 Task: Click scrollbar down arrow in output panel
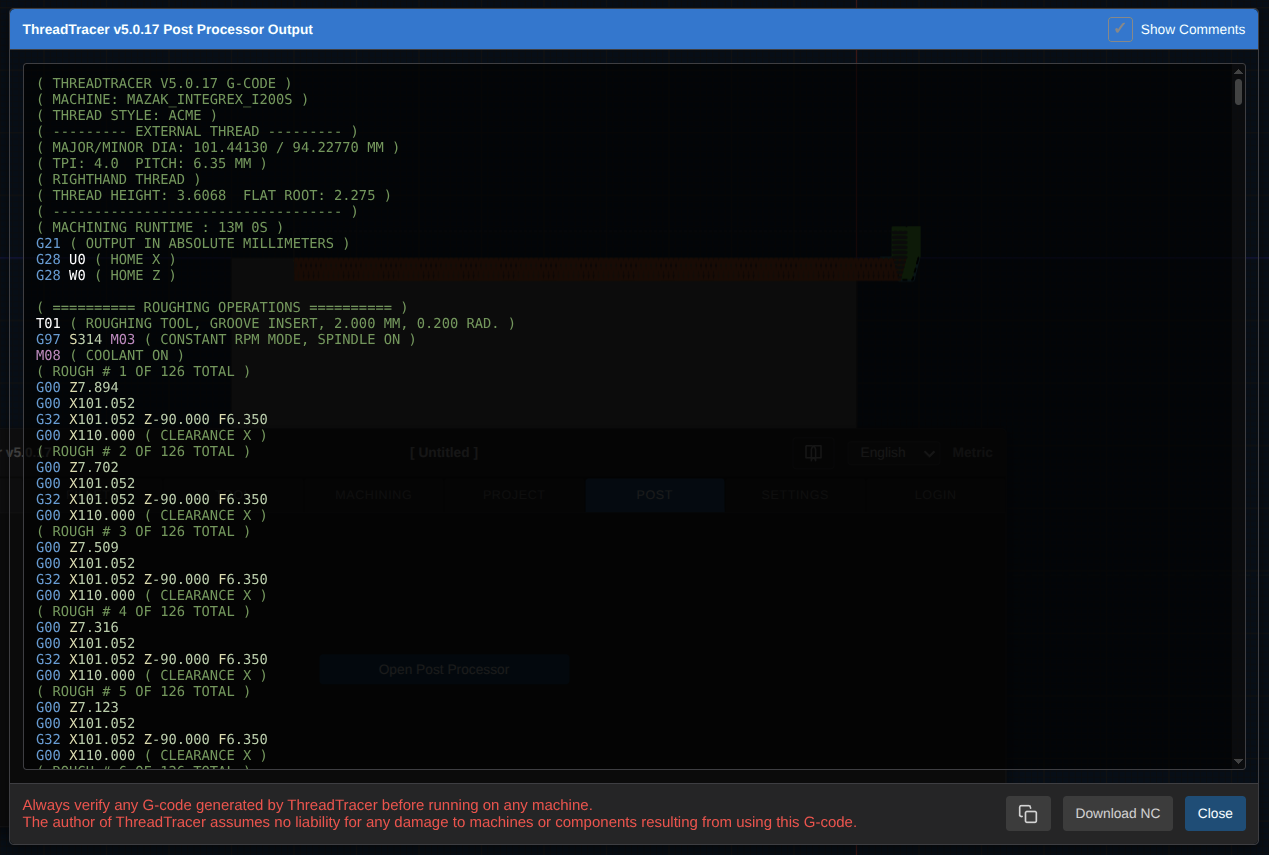[1239, 762]
